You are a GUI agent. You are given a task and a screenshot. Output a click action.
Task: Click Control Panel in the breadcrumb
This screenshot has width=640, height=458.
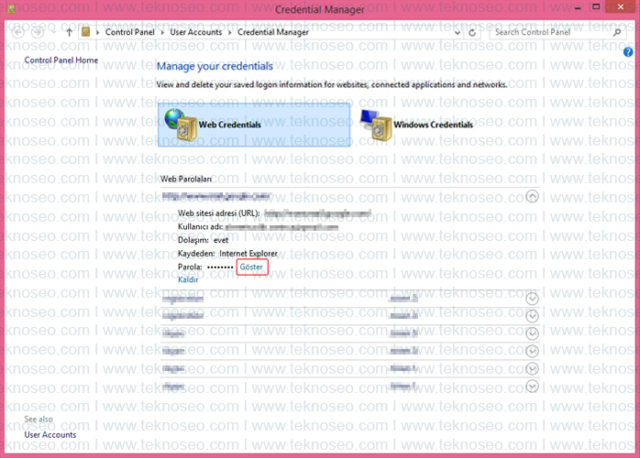pyautogui.click(x=130, y=32)
